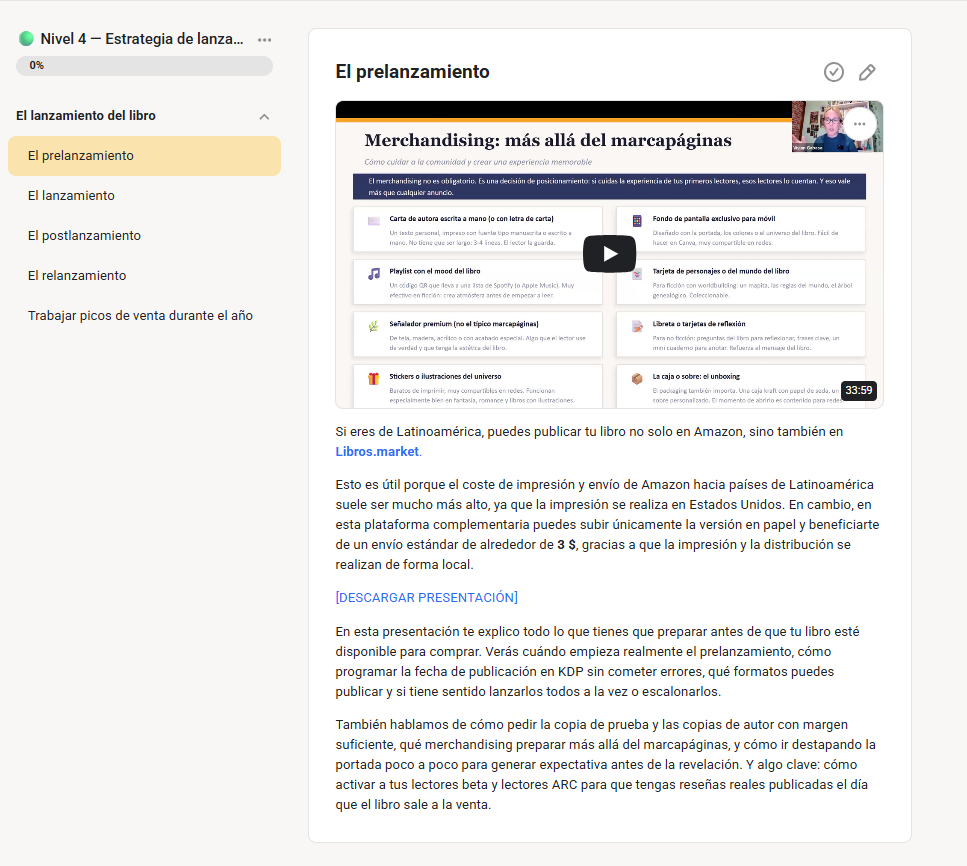Viewport: 967px width, 866px height.
Task: Mark lesson complete with the circle check icon
Action: [833, 72]
